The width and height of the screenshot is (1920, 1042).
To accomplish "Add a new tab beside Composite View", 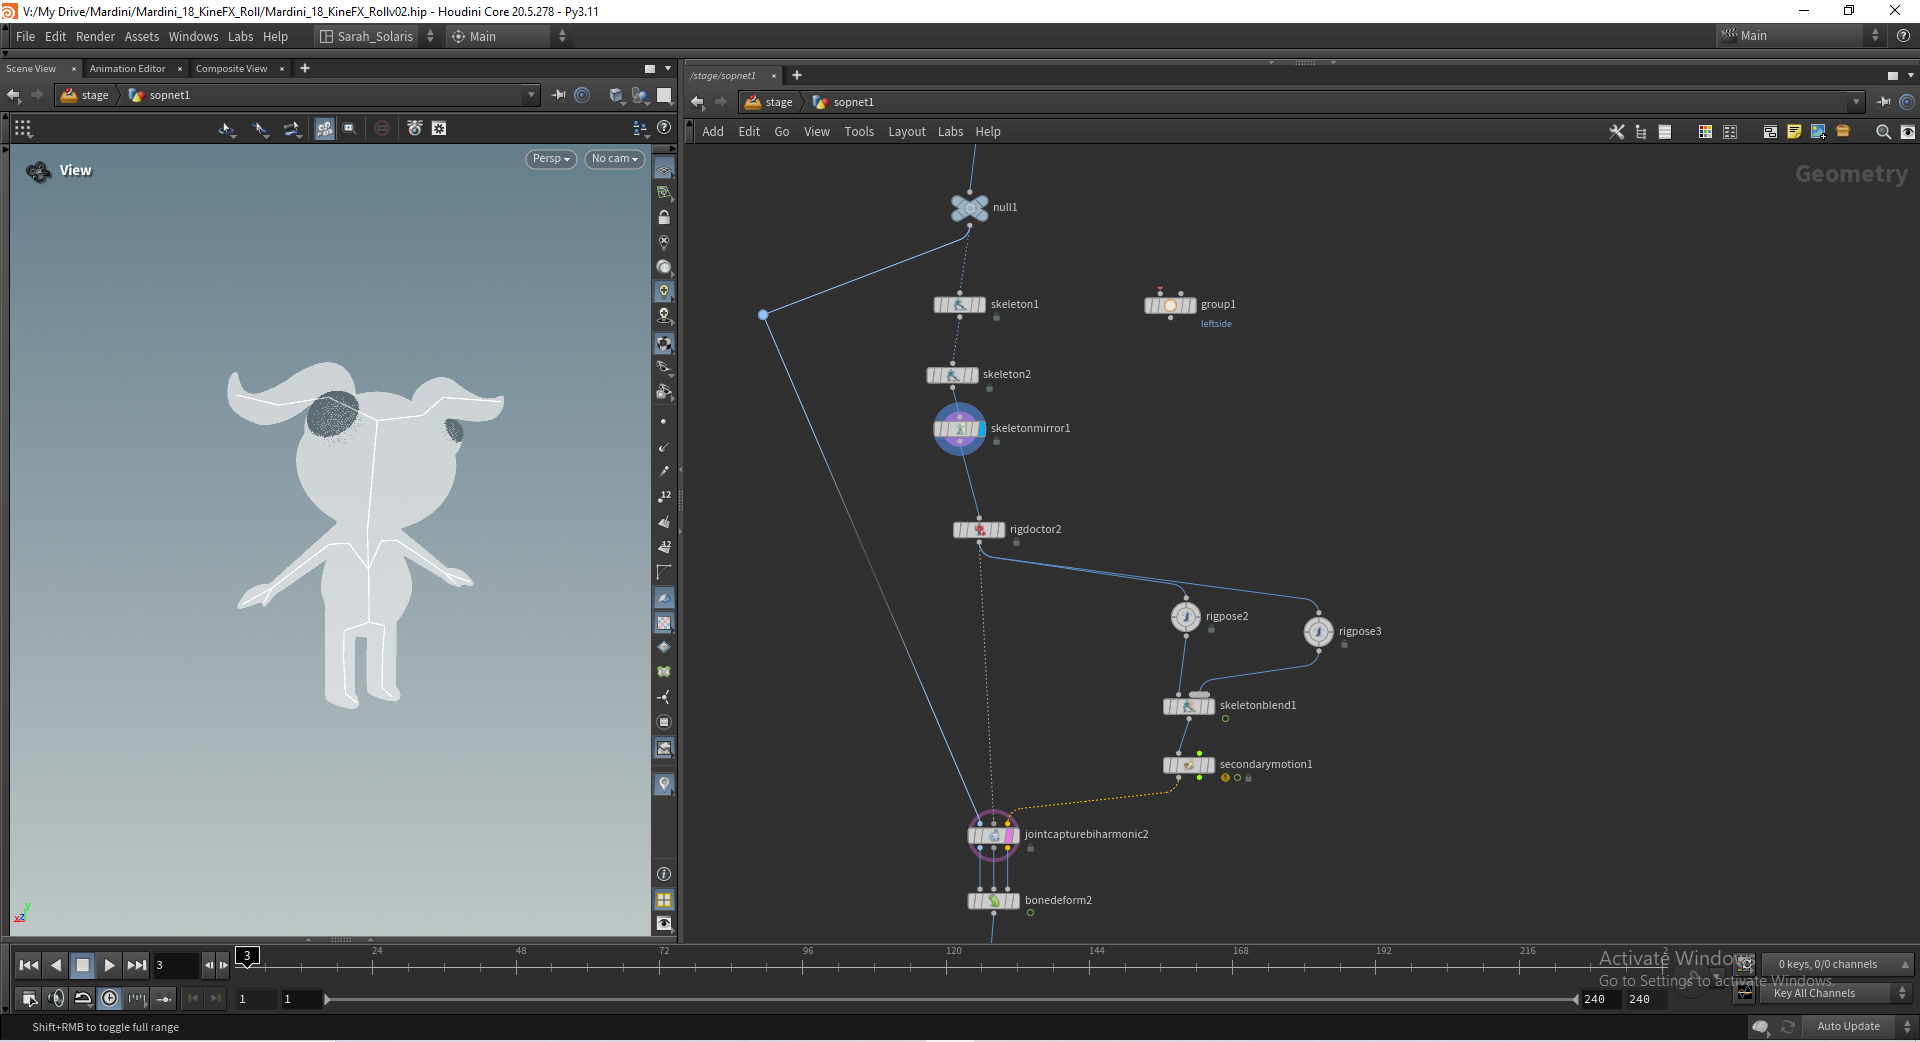I will [x=305, y=69].
